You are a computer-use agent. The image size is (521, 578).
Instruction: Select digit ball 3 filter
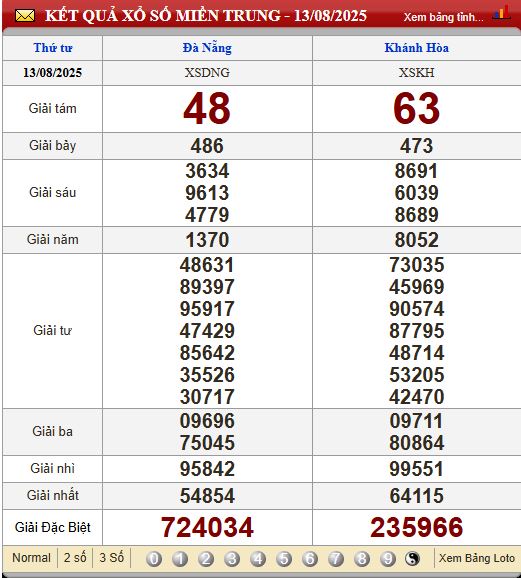click(232, 559)
